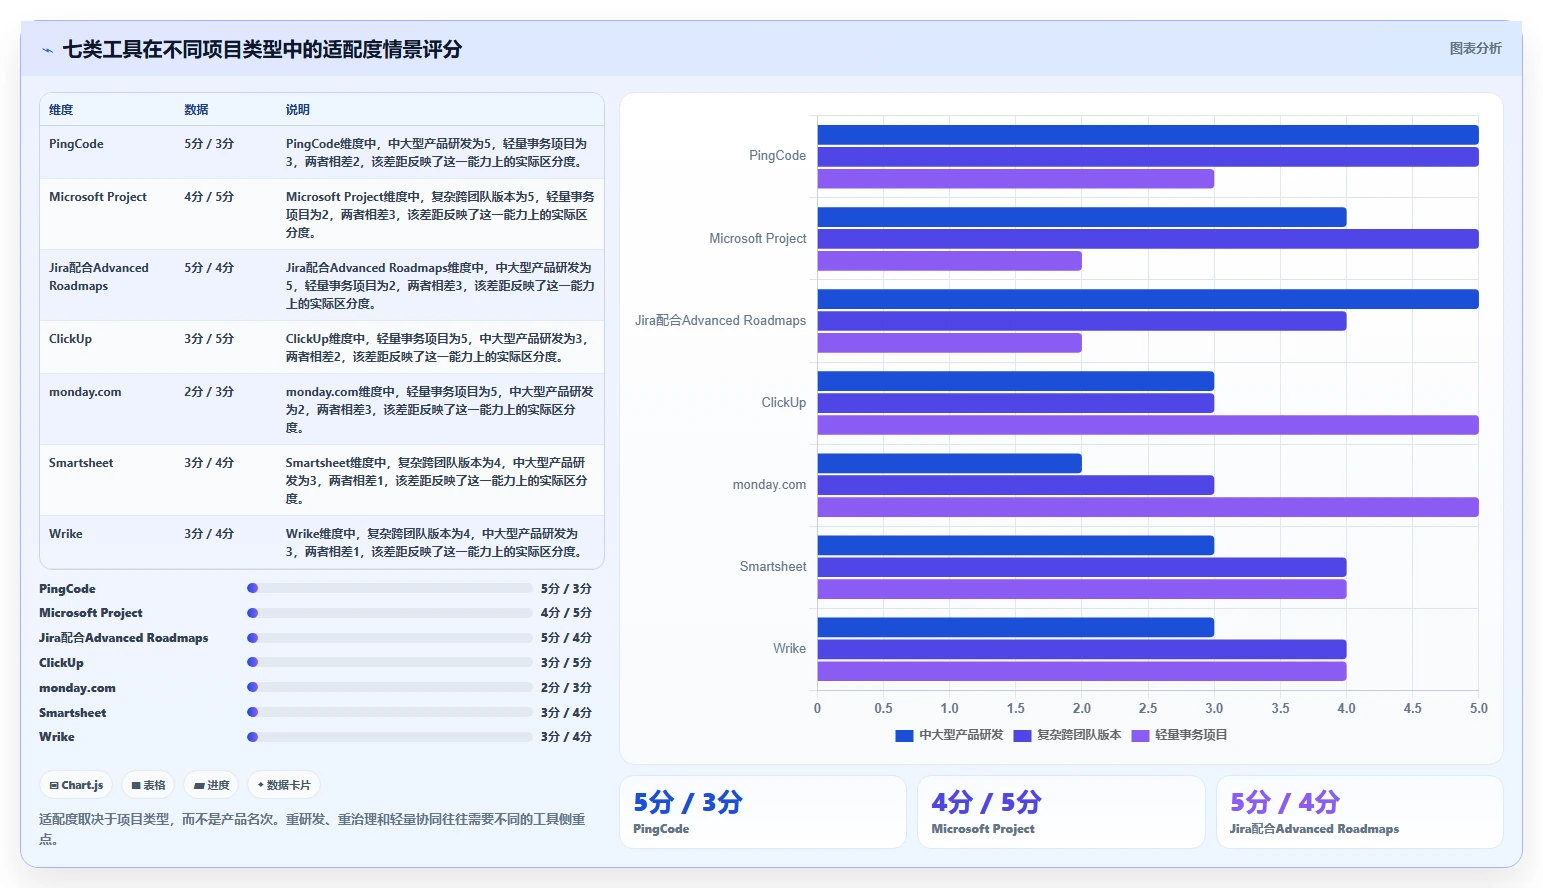Click the Smartsheet progress bar

[x=390, y=712]
